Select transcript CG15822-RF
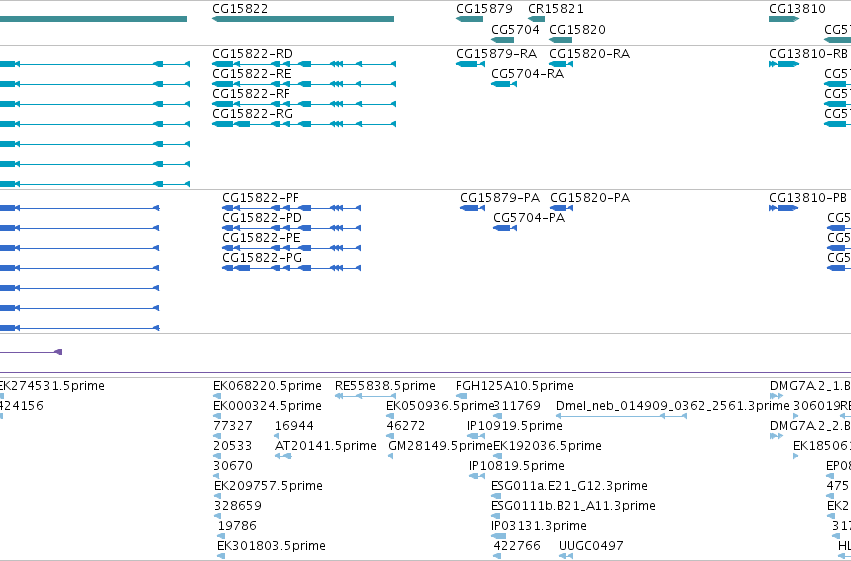The image size is (851, 561). point(304,104)
